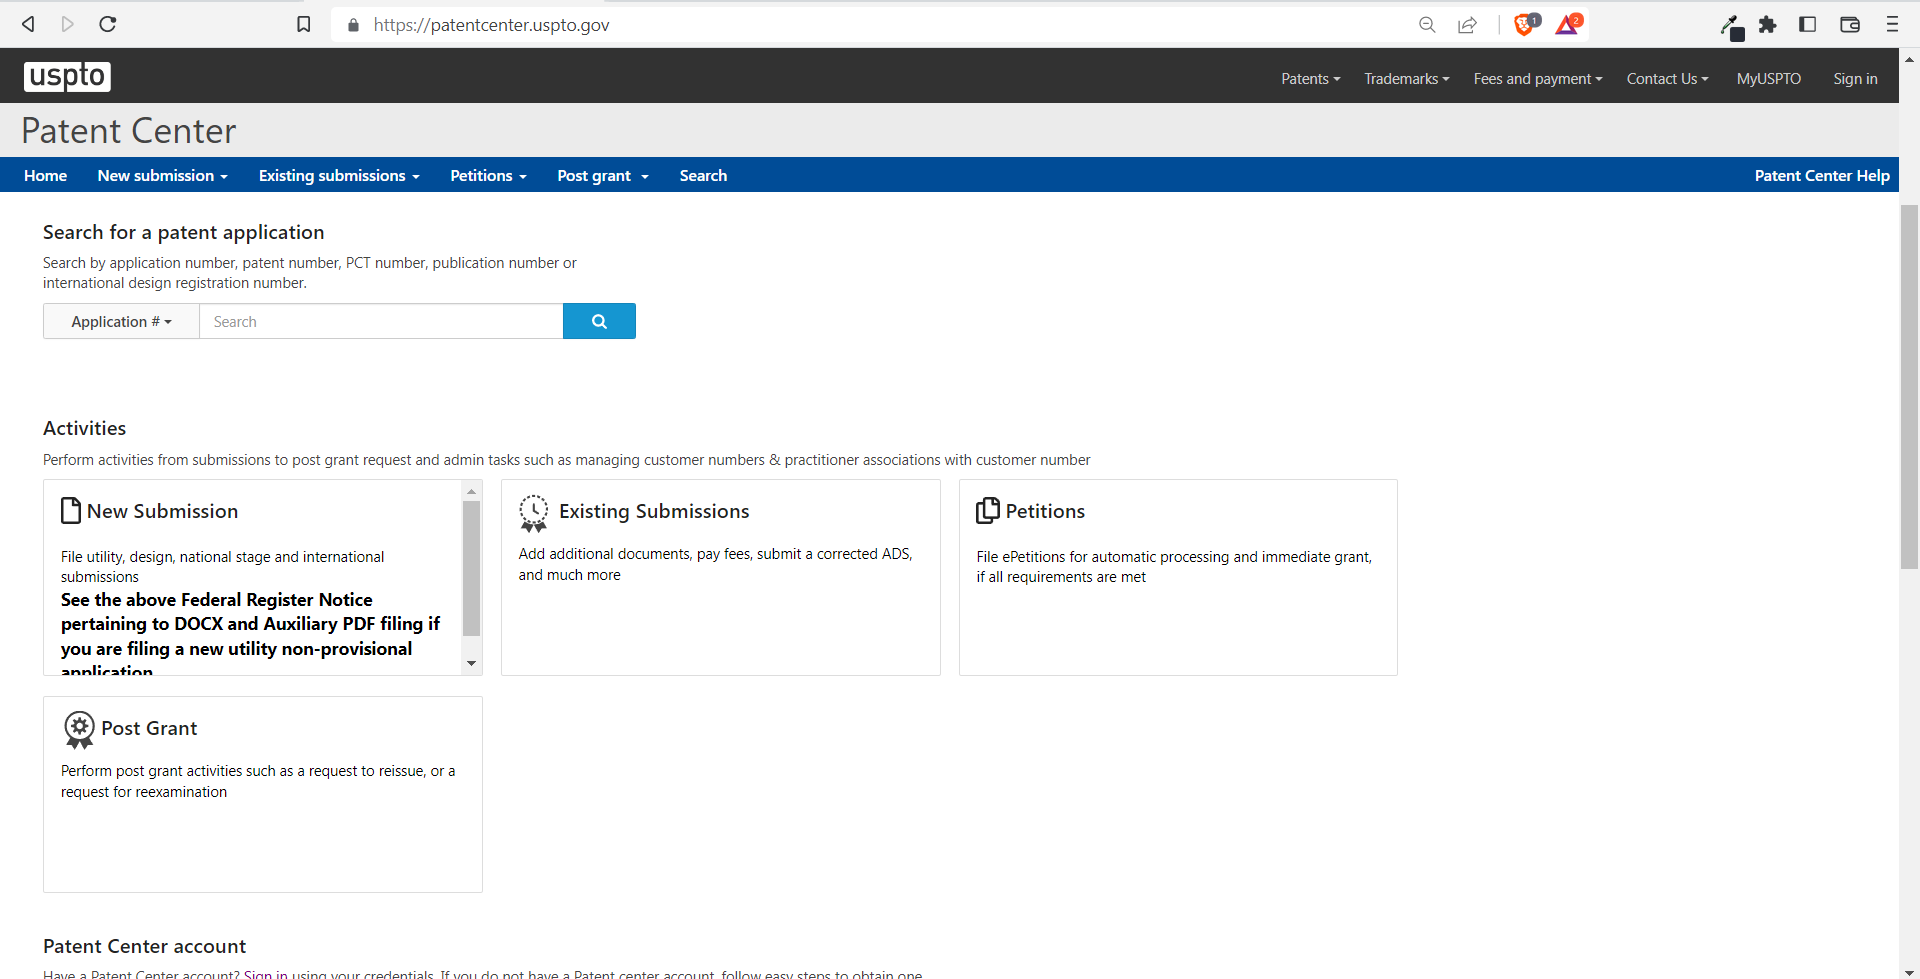Click the USPTO logo
The height and width of the screenshot is (979, 1920).
[67, 76]
